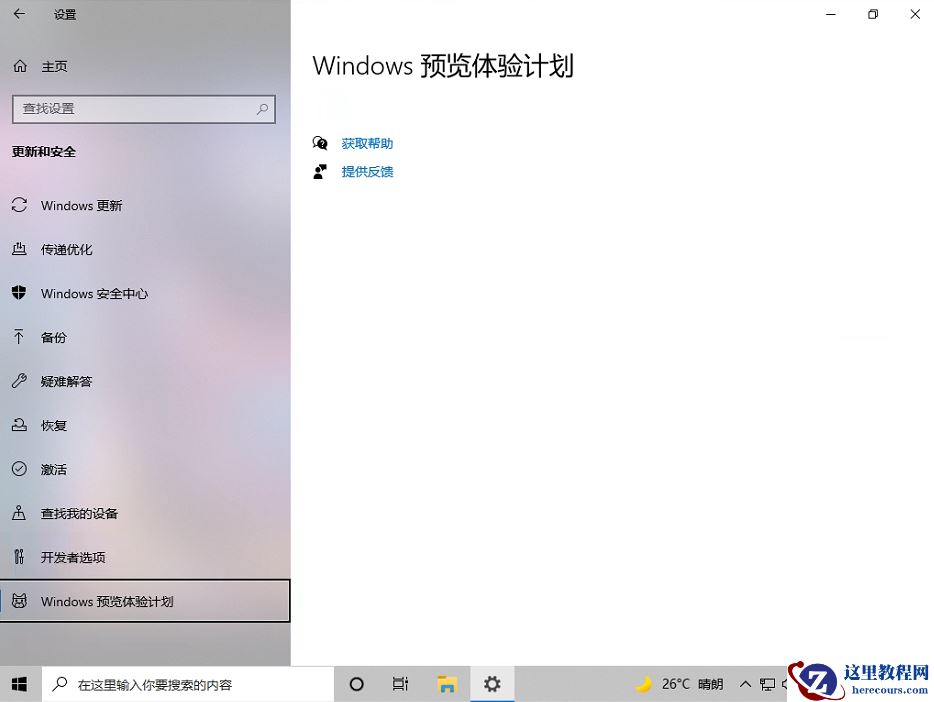Select the 备份 upload-arrow icon
Viewport: 934px width, 702px height.
[x=20, y=337]
